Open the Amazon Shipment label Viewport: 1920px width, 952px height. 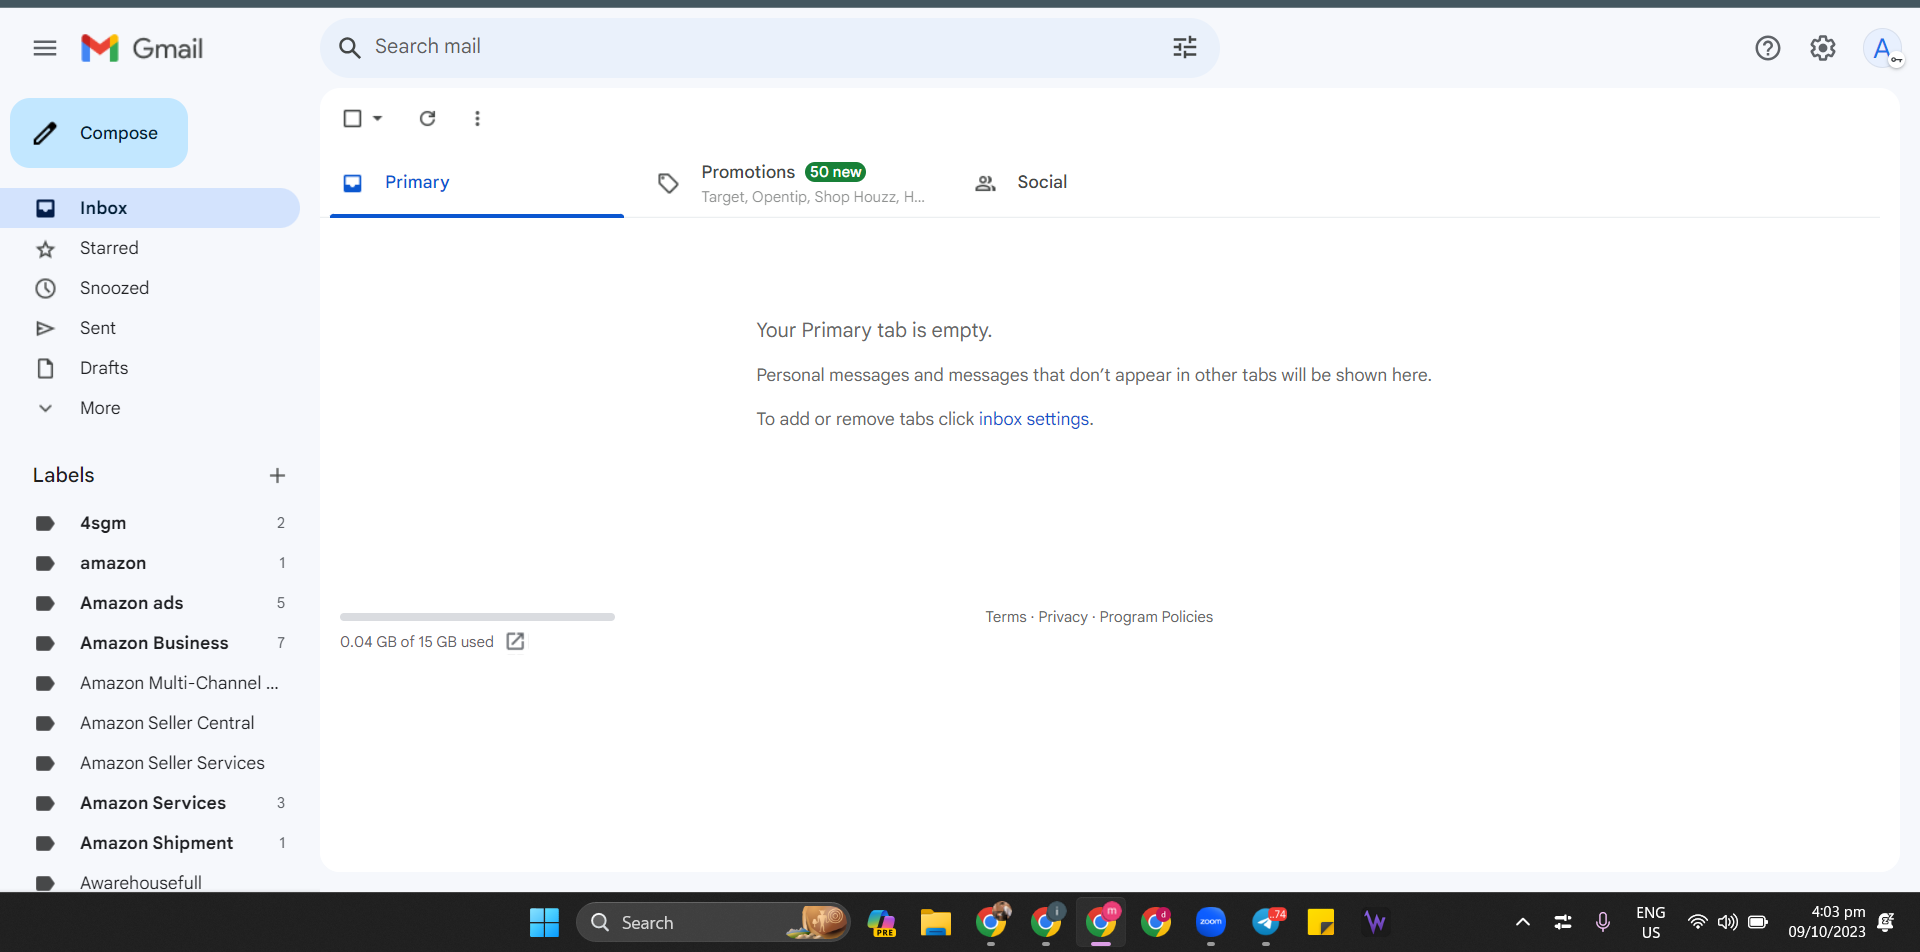point(150,843)
